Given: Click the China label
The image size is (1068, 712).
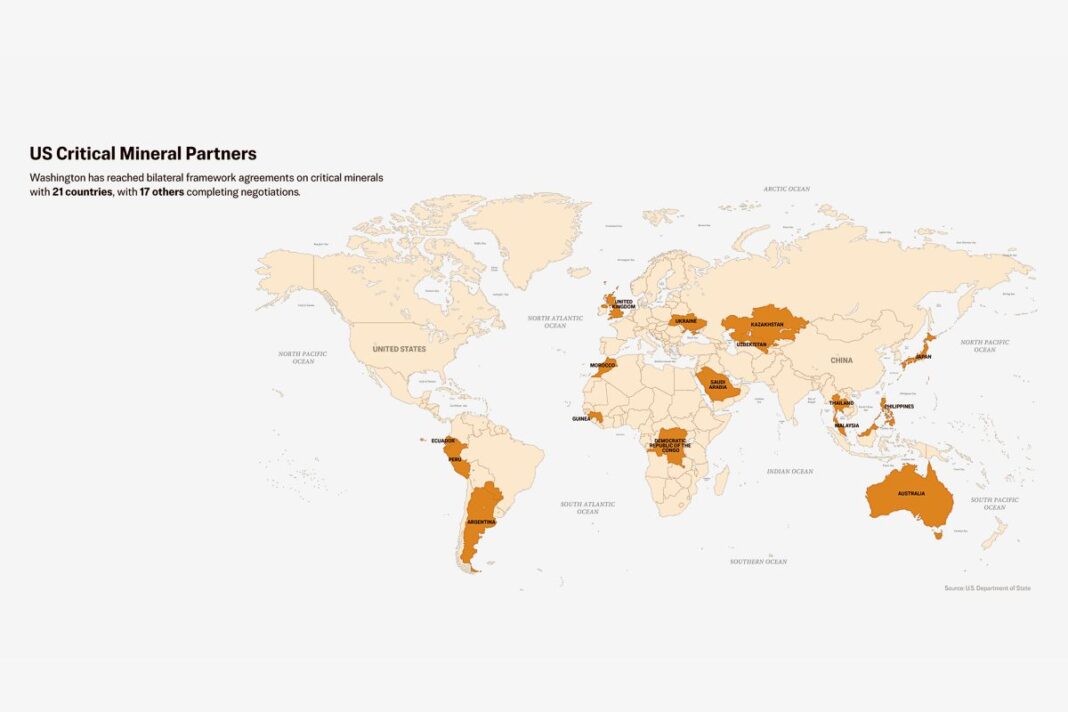Looking at the screenshot, I should pos(841,360).
